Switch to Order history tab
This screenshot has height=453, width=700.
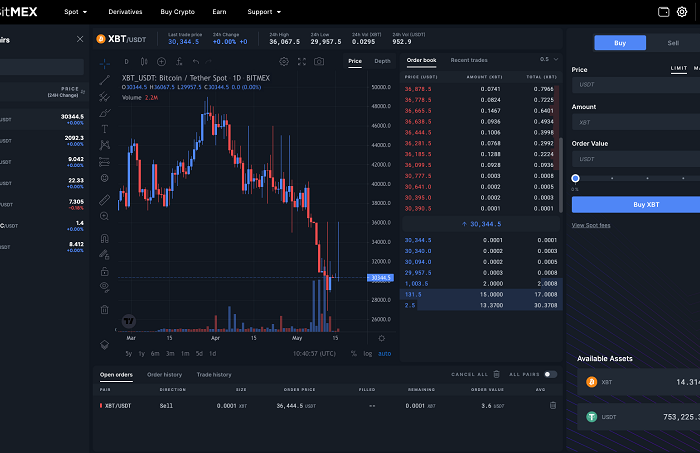coord(165,374)
